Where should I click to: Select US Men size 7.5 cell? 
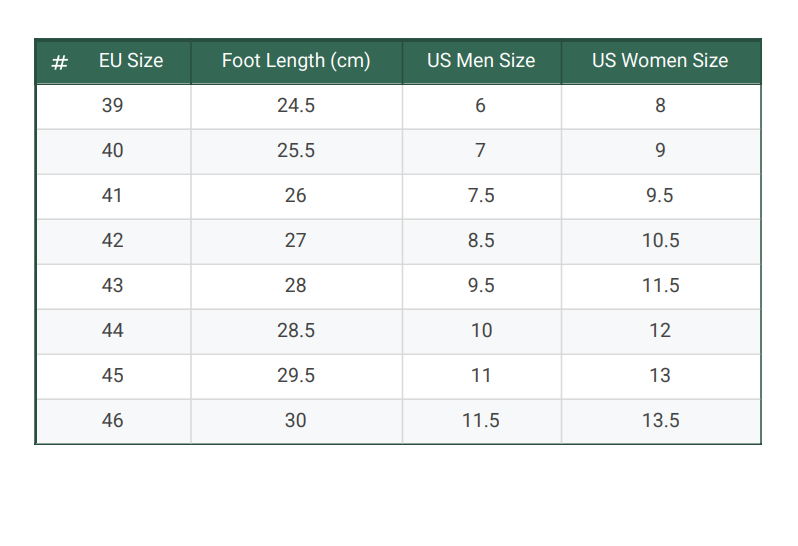pos(481,196)
